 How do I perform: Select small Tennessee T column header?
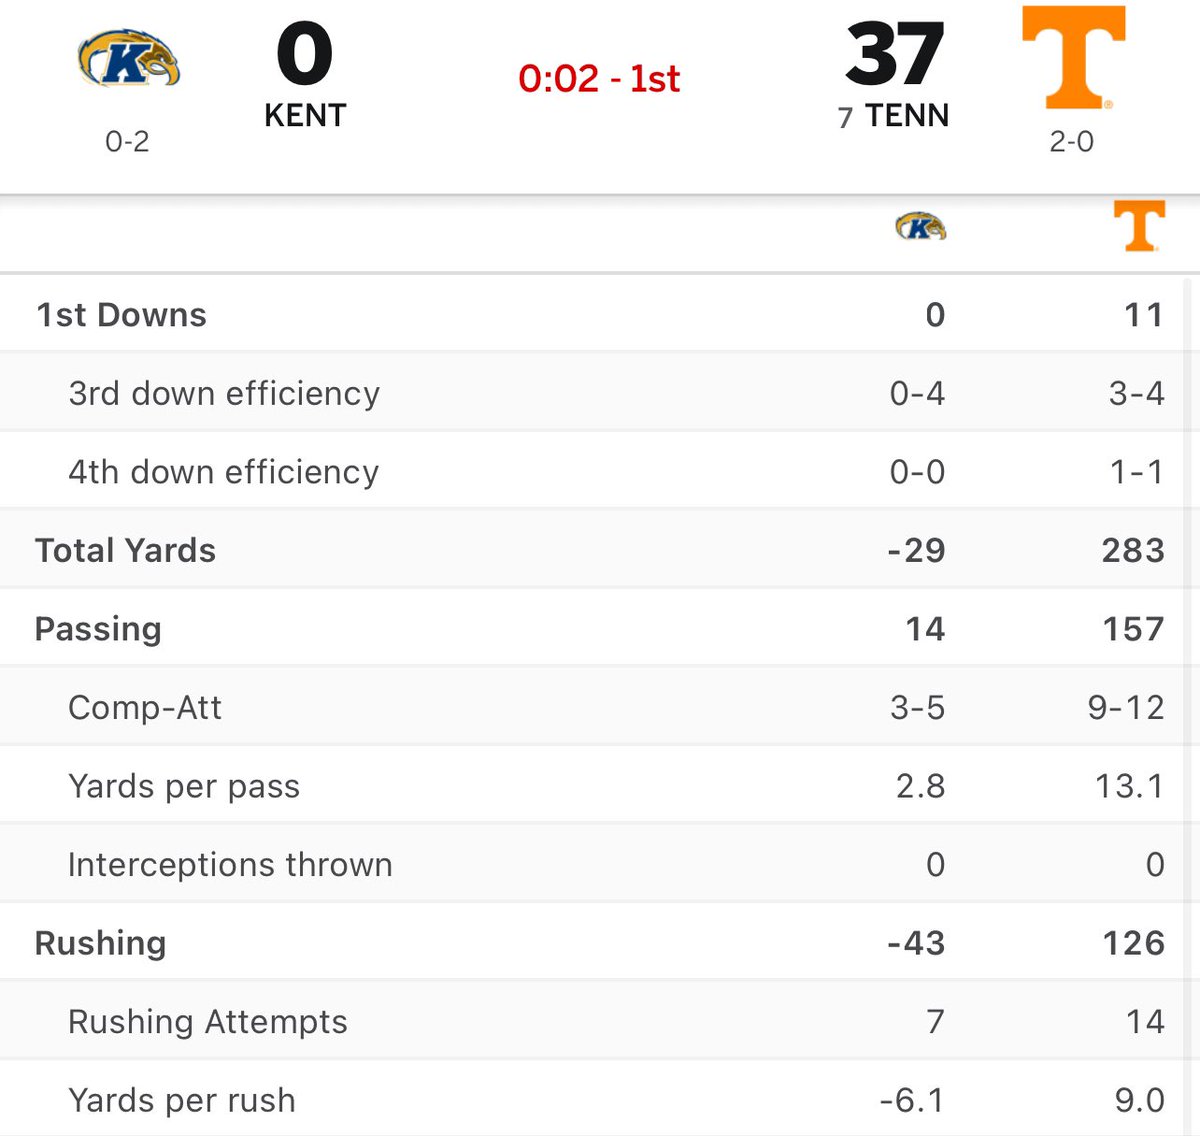[x=1139, y=225]
